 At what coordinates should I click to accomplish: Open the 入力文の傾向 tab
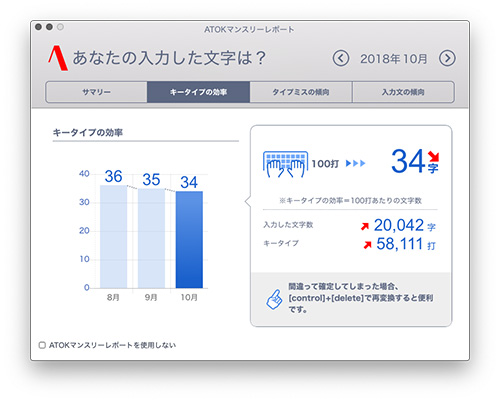tap(403, 92)
